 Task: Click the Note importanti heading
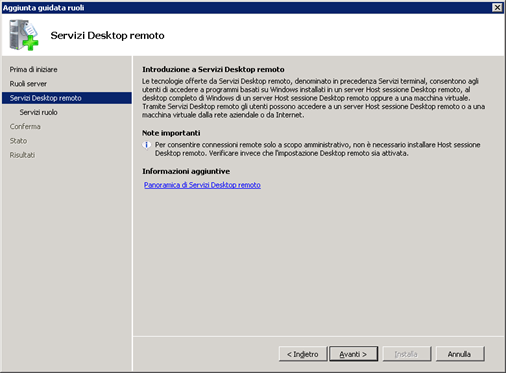[x=171, y=133]
